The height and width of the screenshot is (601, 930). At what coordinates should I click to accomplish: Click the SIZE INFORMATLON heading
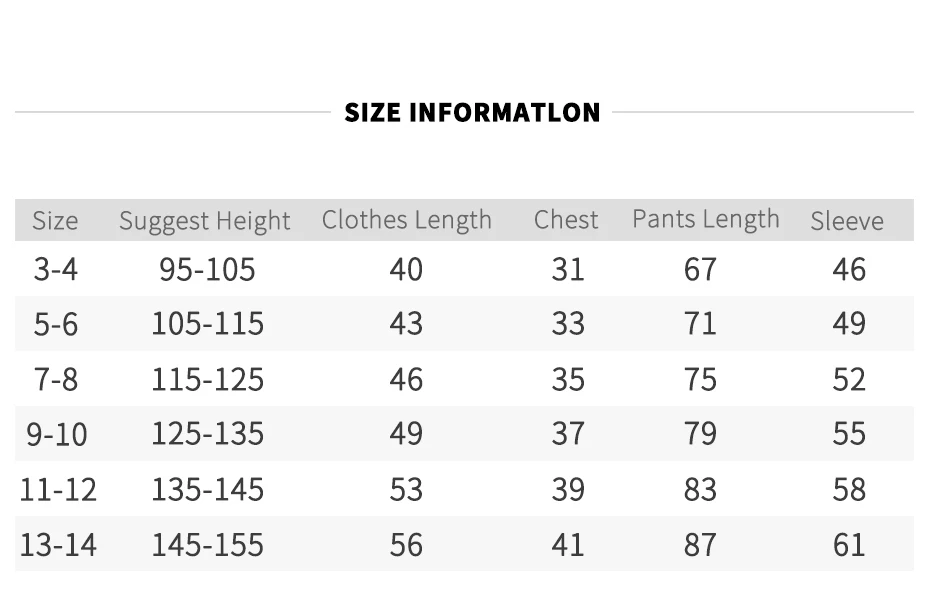click(472, 113)
